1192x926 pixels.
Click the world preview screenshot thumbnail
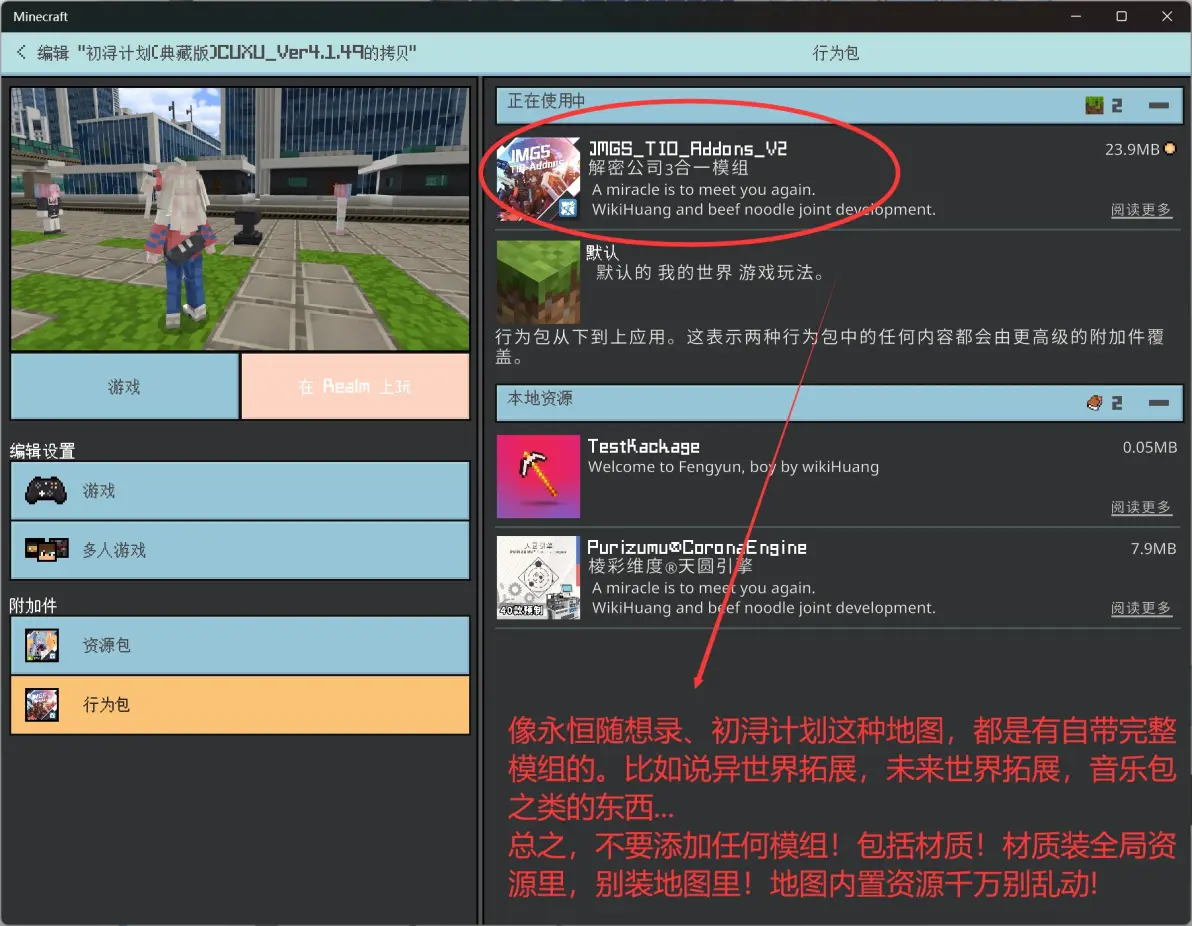pos(240,219)
